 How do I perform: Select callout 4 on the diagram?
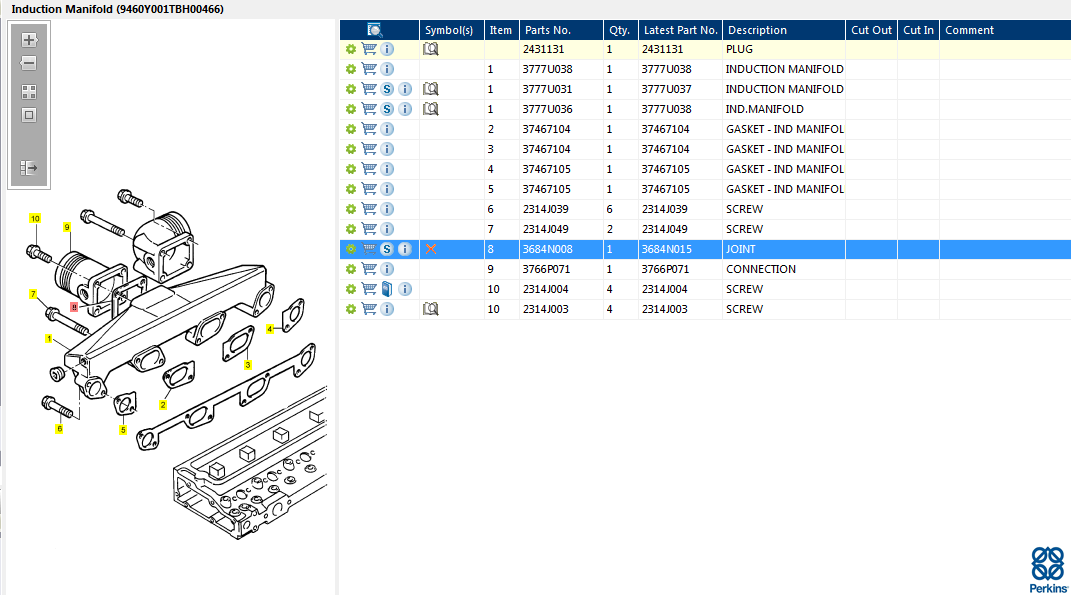tap(270, 329)
